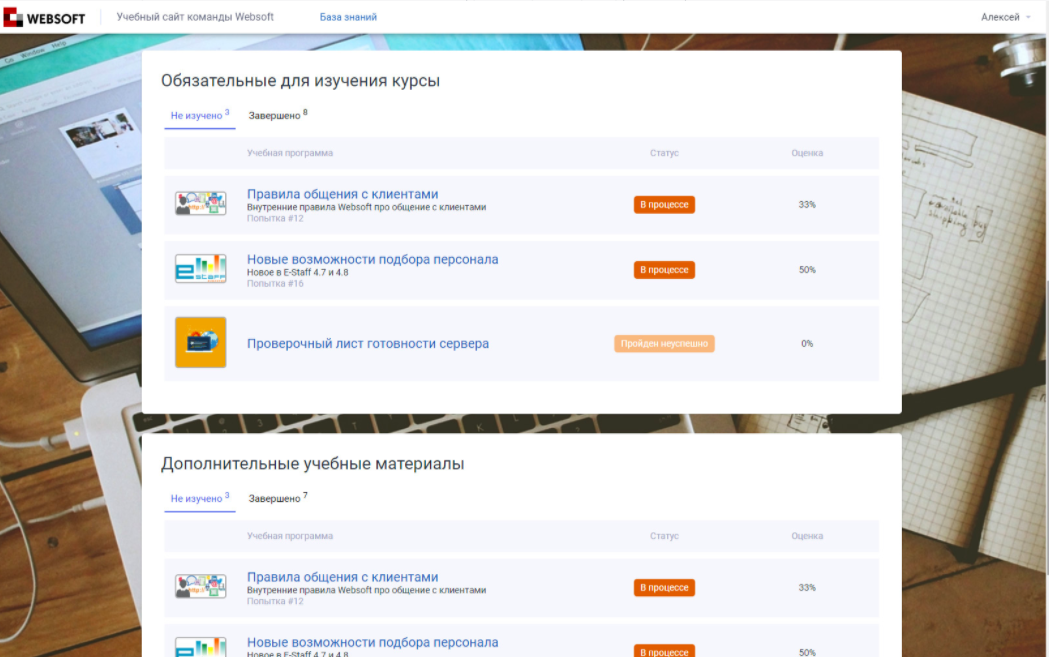Expand the Алексей user menu
This screenshot has width=1049, height=657.
pos(1006,17)
